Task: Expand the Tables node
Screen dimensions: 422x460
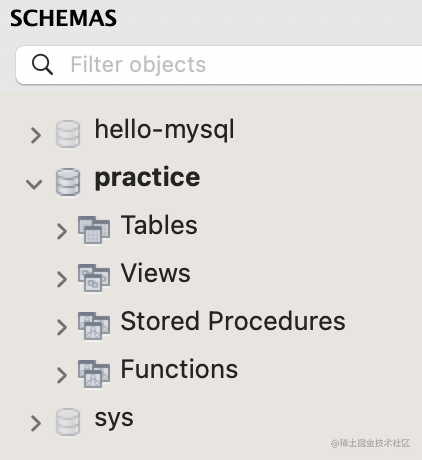Action: tap(62, 231)
